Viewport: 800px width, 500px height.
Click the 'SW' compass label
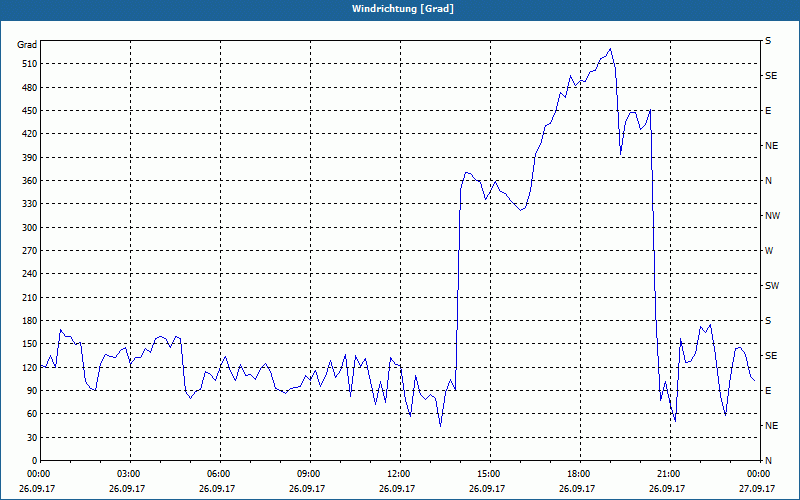click(x=772, y=286)
